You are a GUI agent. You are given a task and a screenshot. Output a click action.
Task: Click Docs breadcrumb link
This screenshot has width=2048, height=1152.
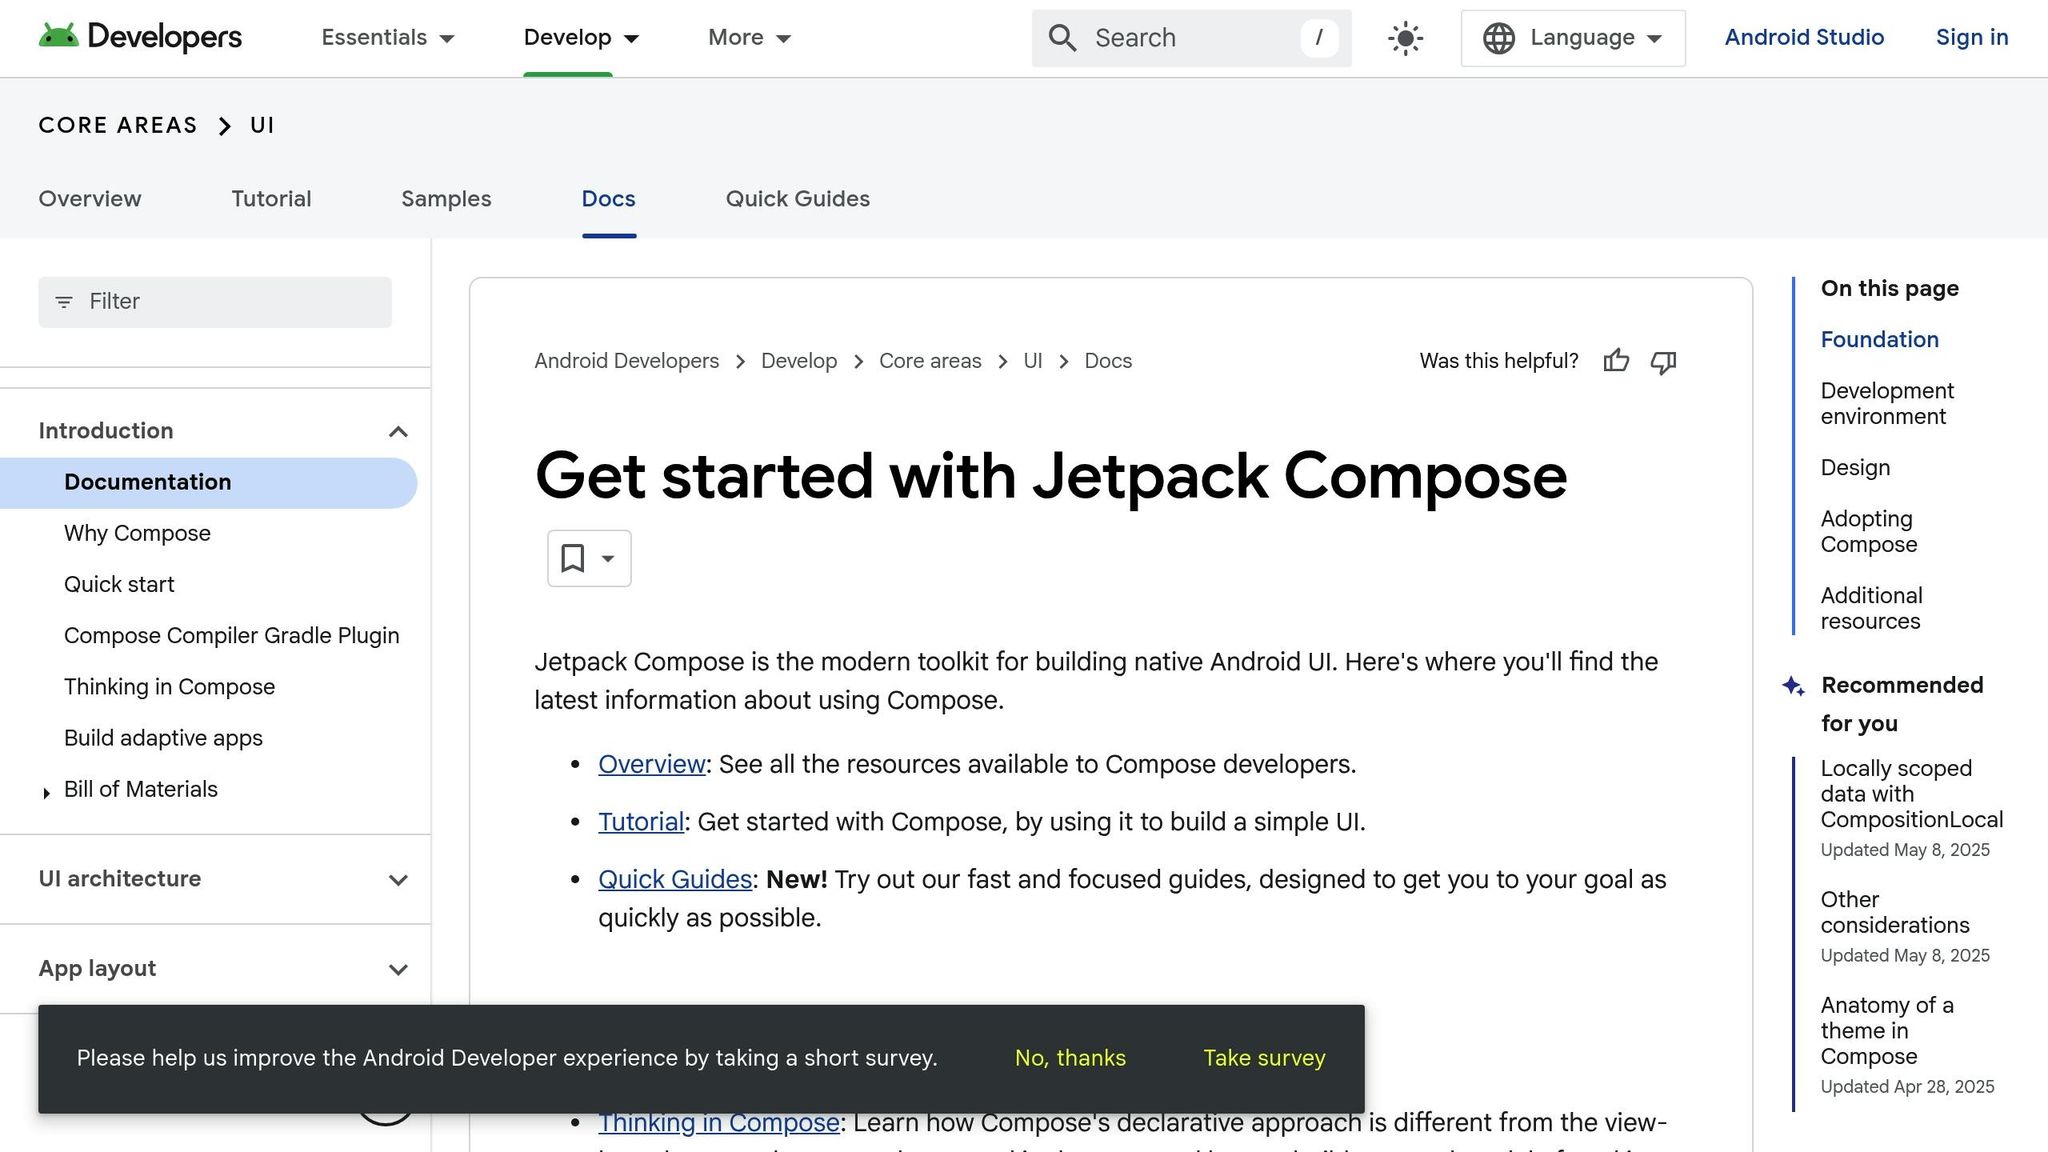point(1108,361)
